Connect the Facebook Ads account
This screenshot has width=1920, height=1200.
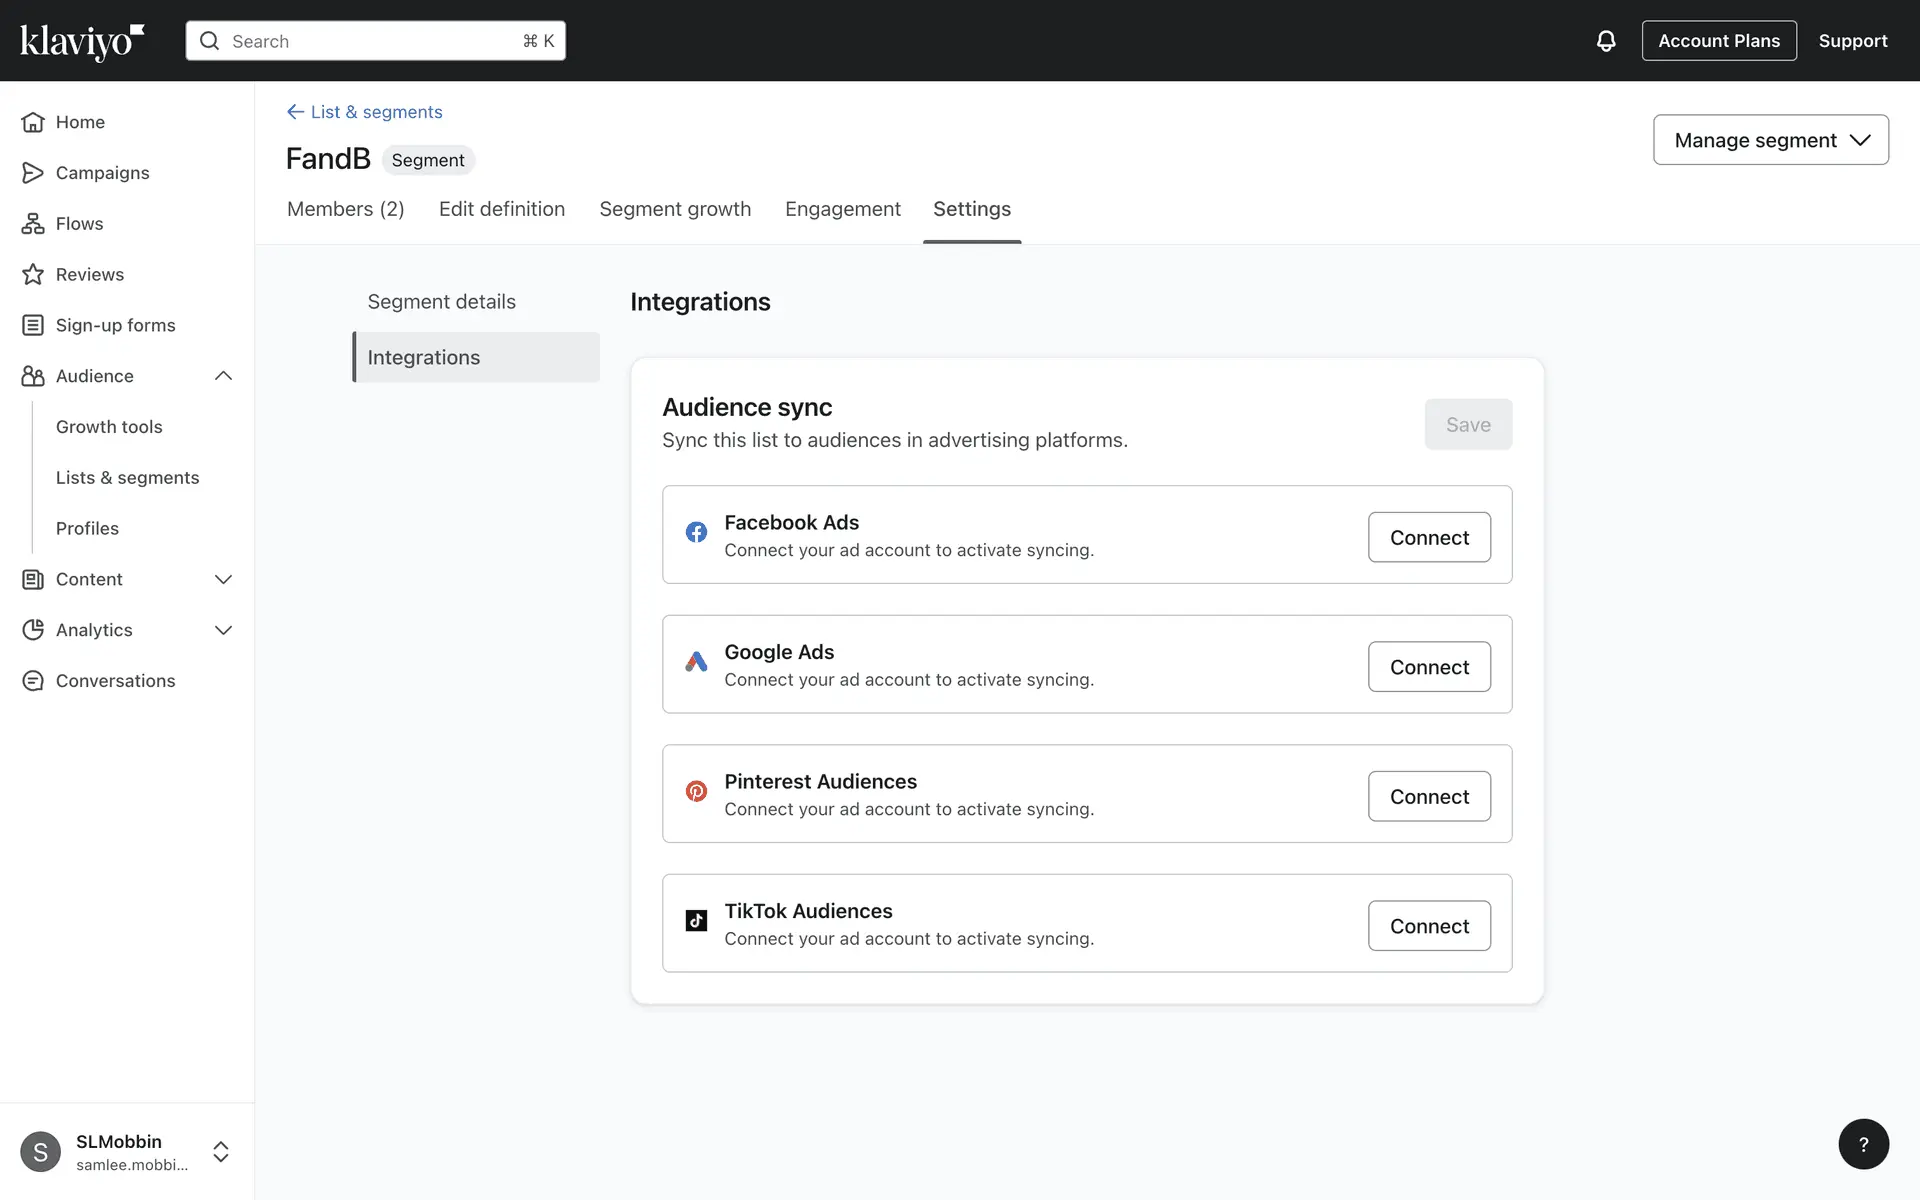point(1429,537)
